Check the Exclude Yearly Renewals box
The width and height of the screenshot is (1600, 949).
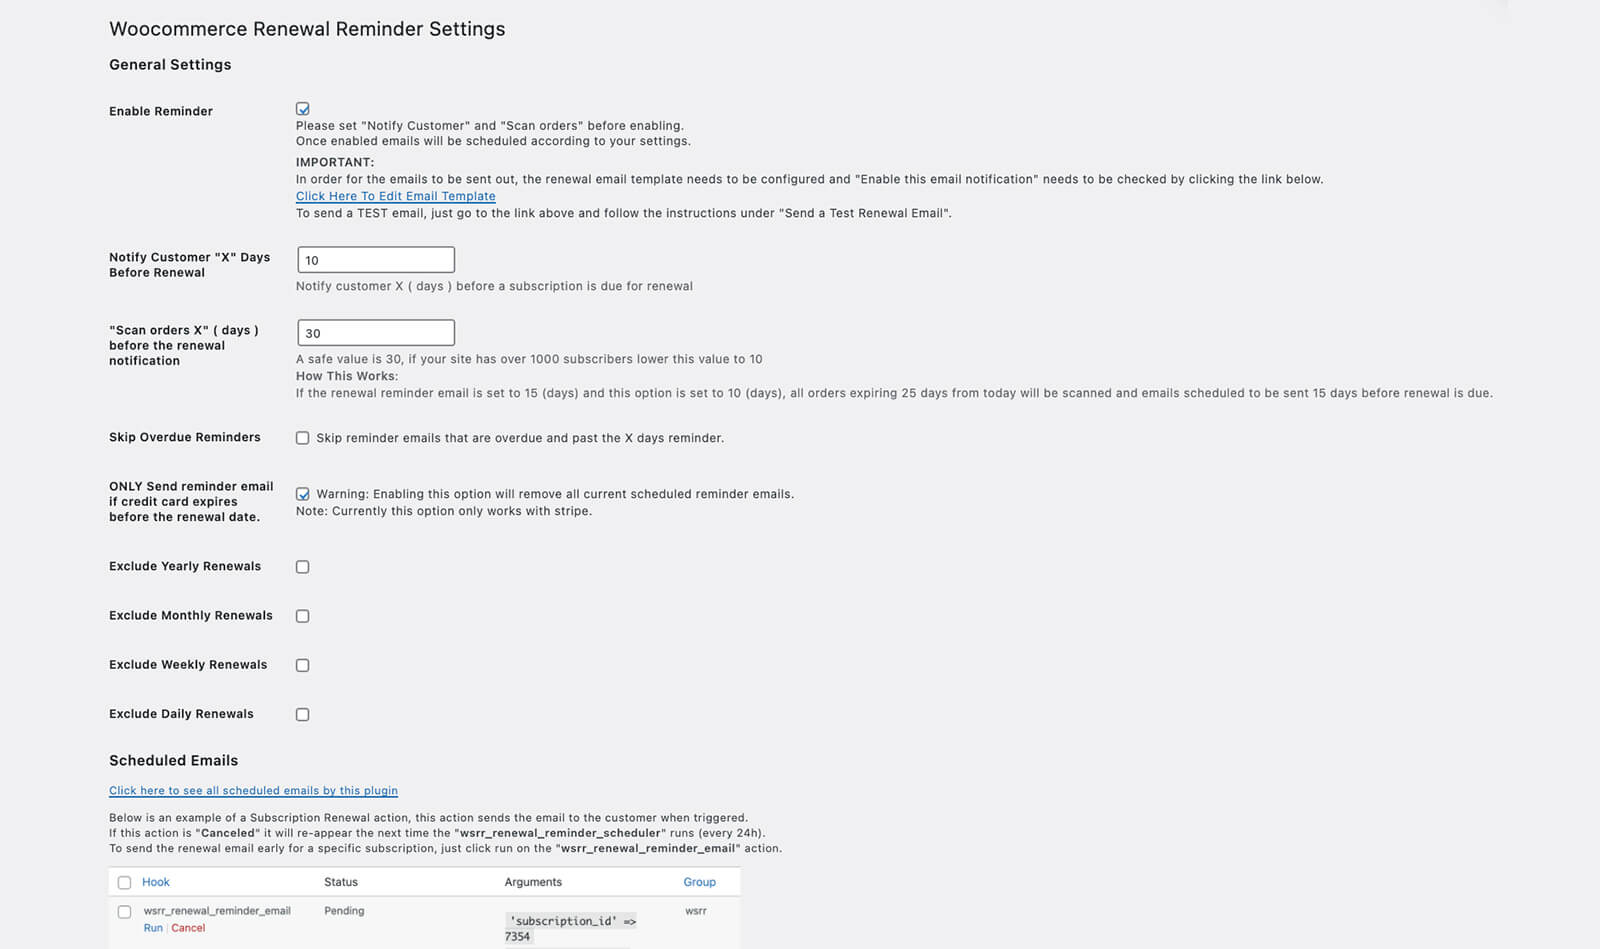tap(303, 567)
